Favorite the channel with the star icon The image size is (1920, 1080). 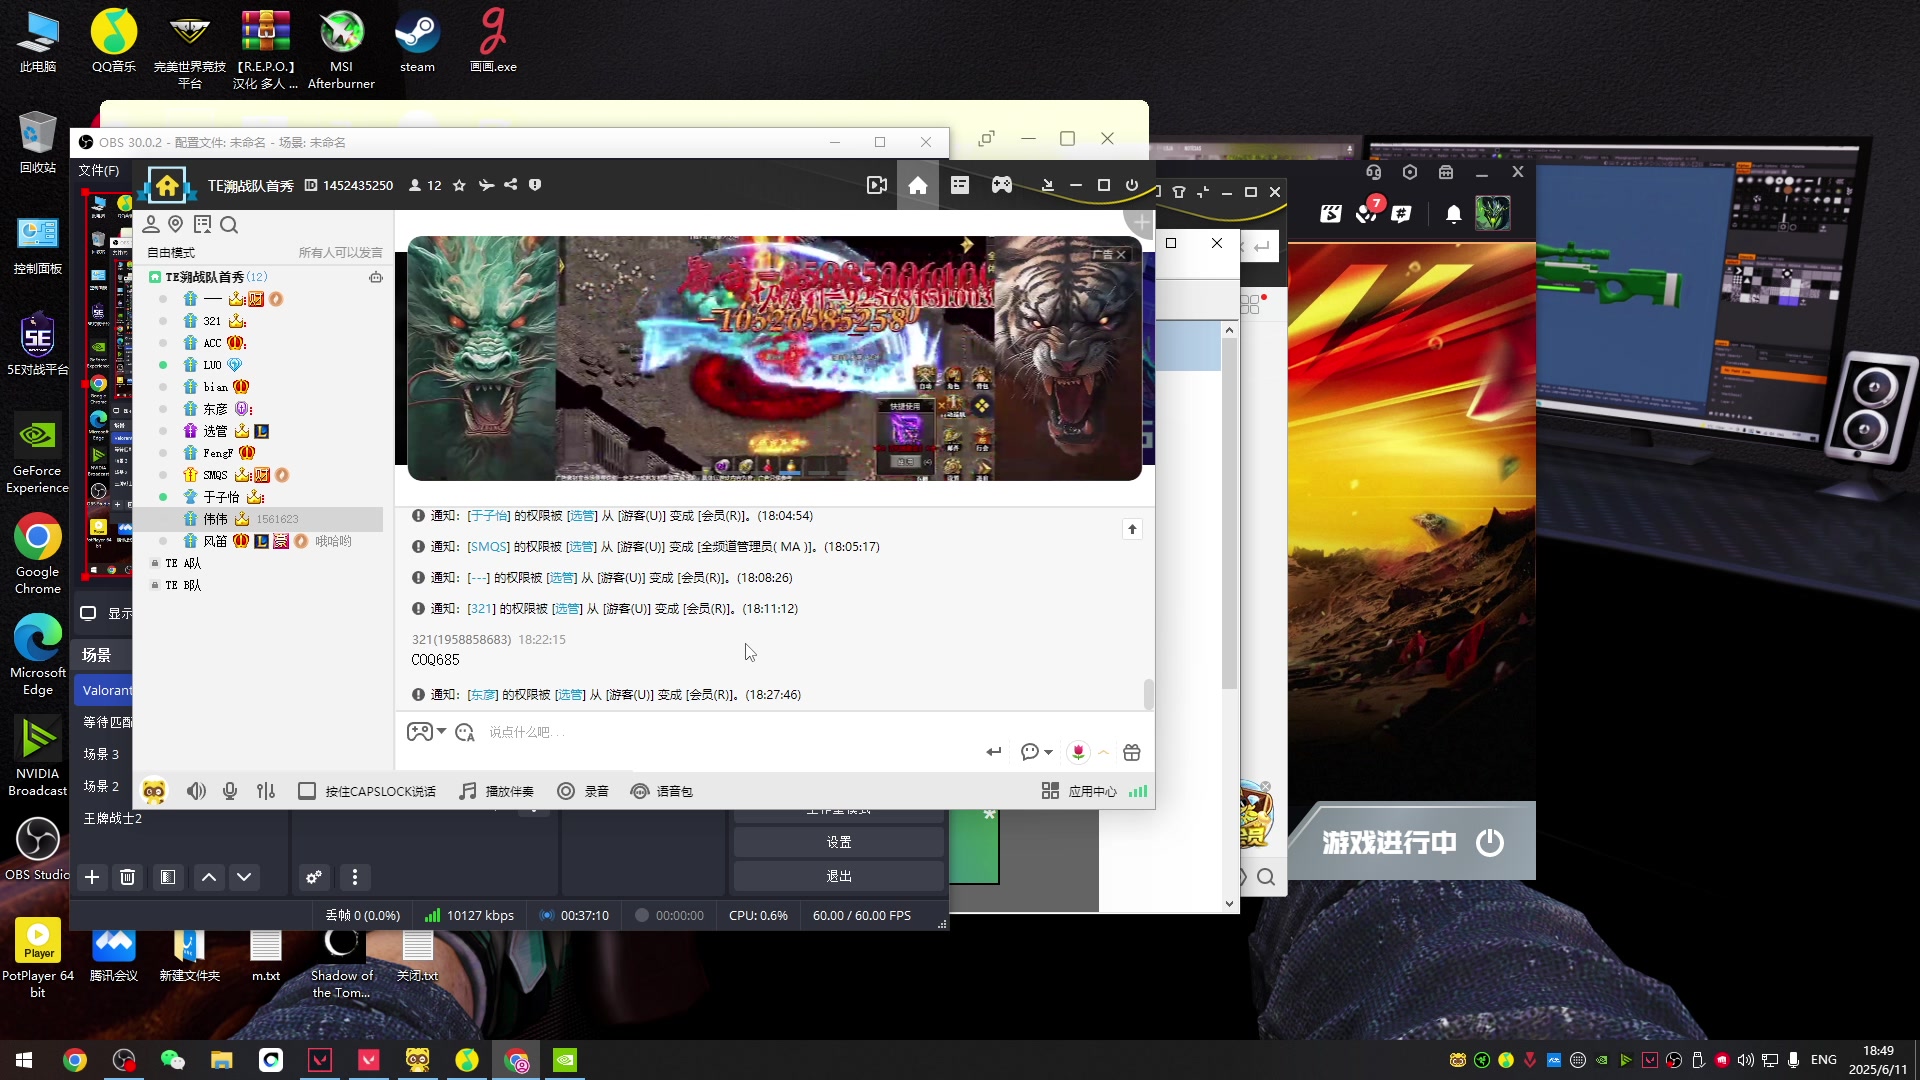[x=459, y=185]
